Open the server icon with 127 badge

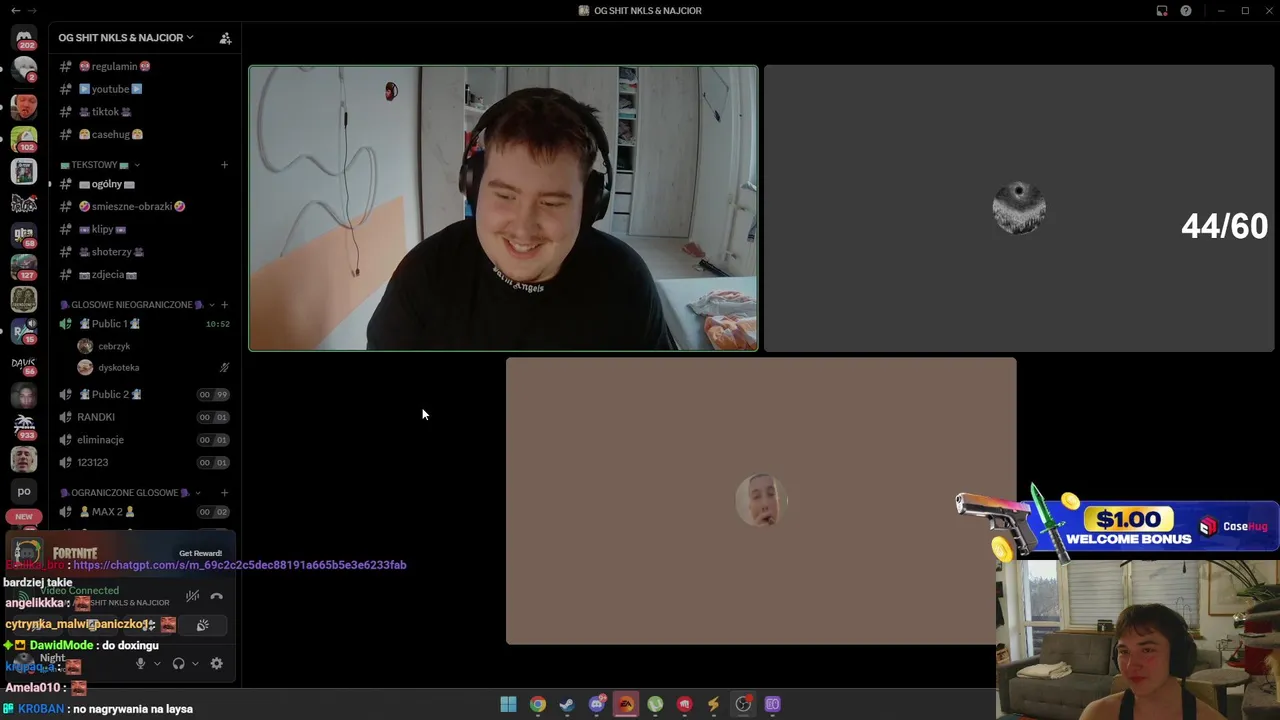24,266
